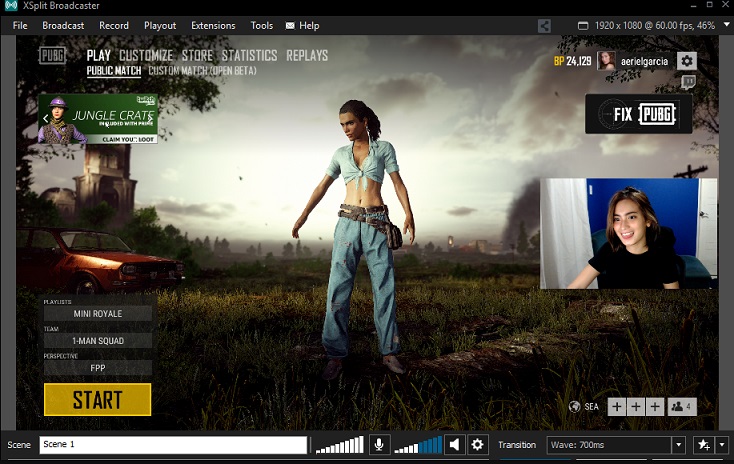
Task: Click the share icon in the menu bar
Action: (544, 26)
